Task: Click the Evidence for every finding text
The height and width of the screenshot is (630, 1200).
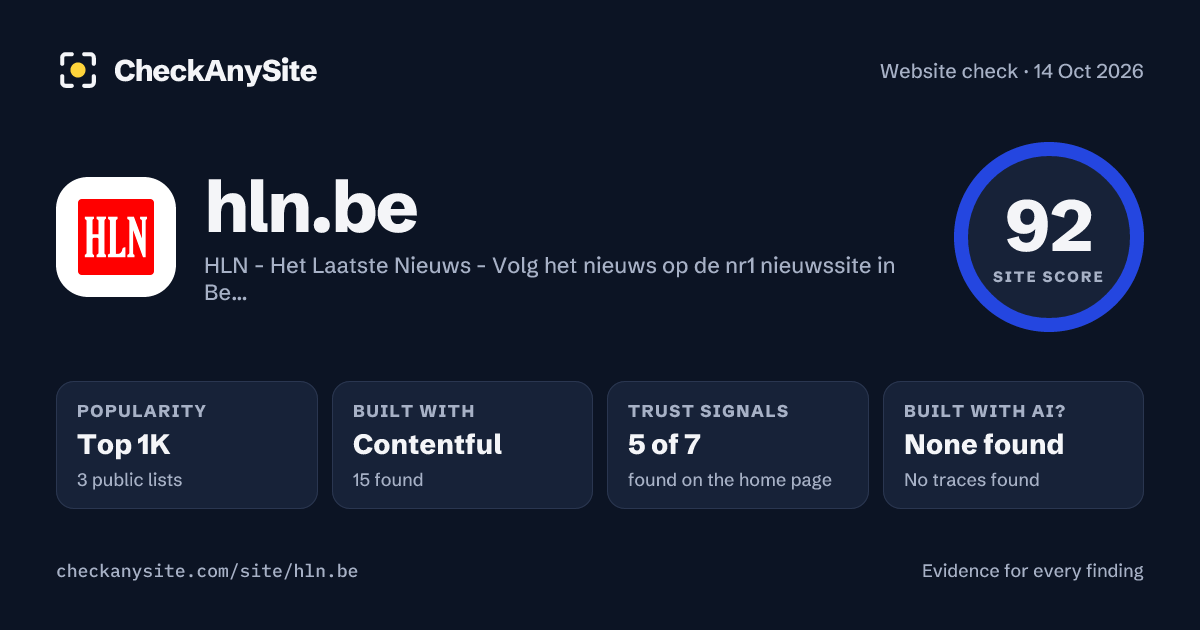Action: (x=1033, y=571)
